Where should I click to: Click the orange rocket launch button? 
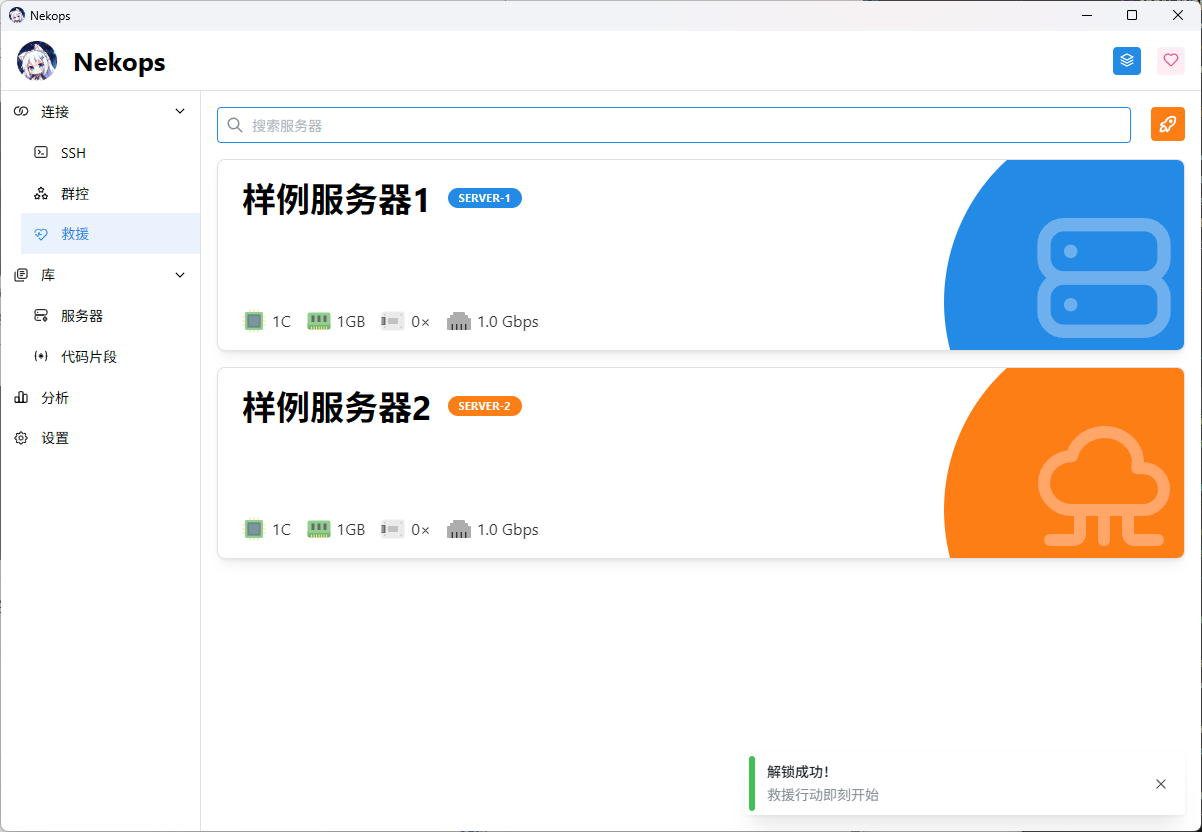click(x=1167, y=125)
